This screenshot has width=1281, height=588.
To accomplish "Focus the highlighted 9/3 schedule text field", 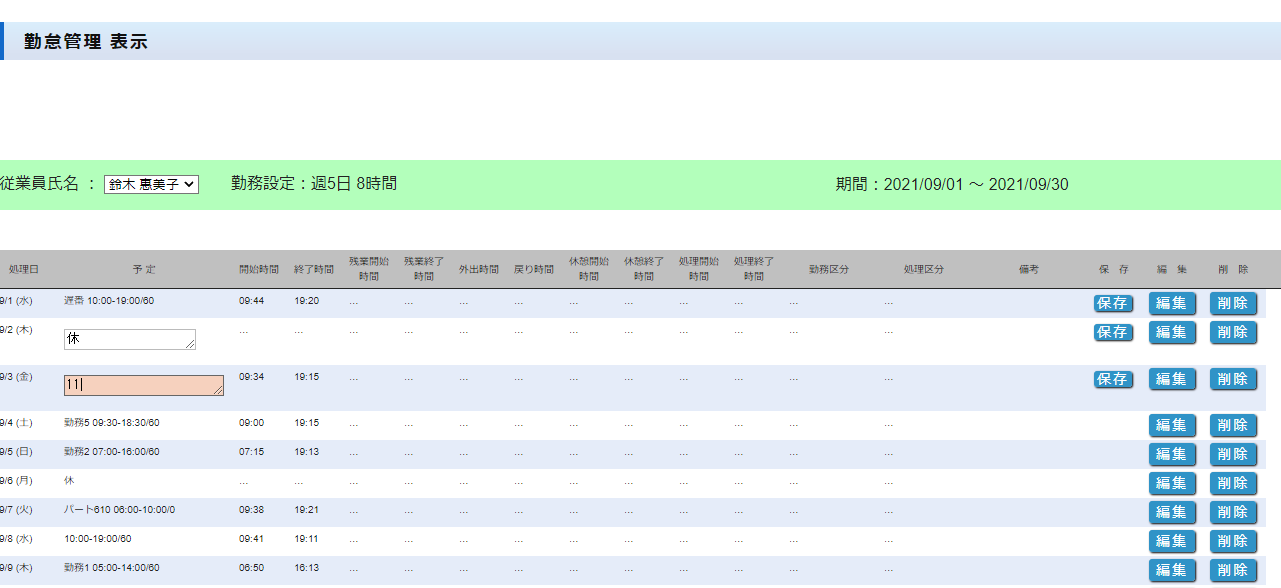I will tap(142, 386).
